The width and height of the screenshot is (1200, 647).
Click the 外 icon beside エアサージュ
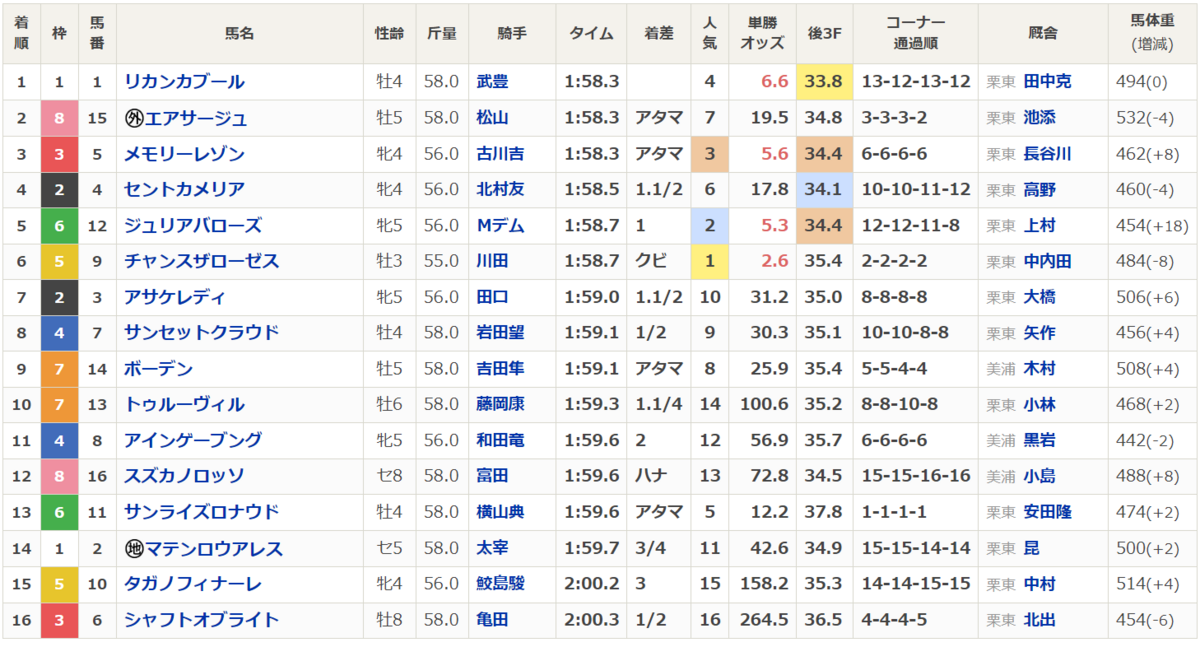click(133, 118)
